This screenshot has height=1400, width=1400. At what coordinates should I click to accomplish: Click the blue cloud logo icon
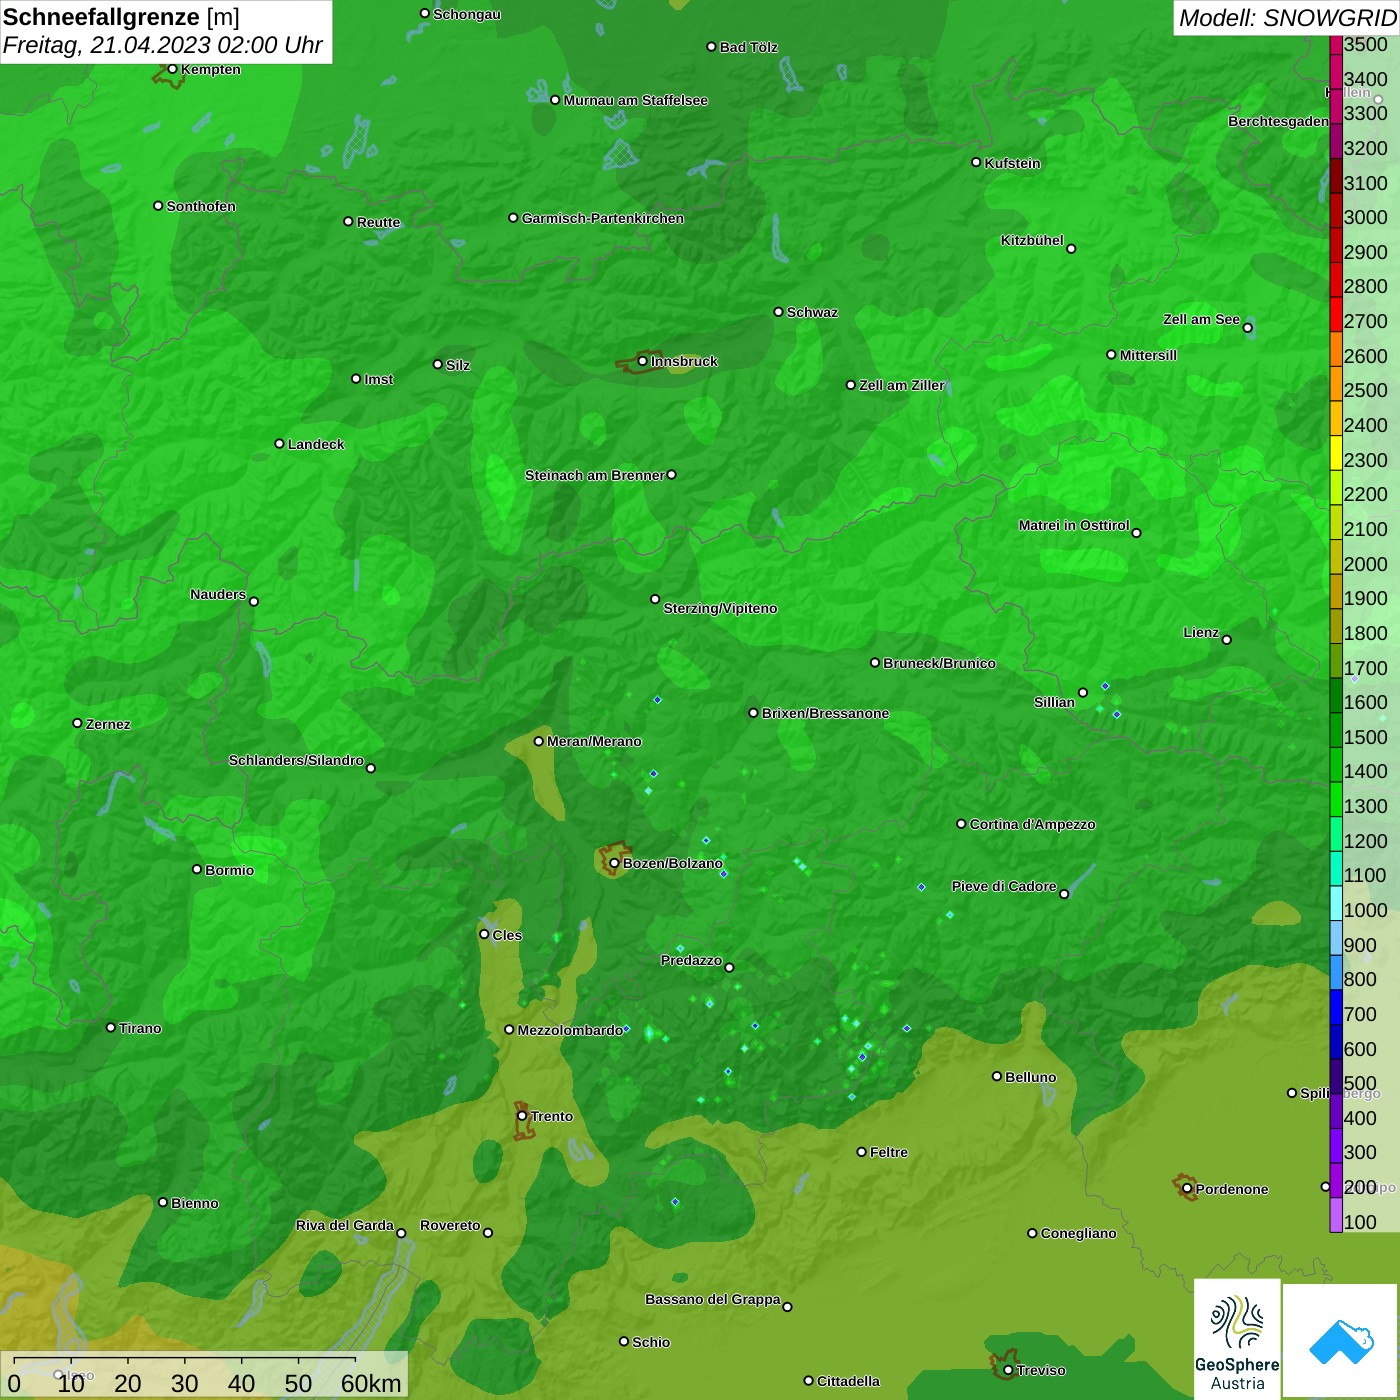click(x=1341, y=1342)
